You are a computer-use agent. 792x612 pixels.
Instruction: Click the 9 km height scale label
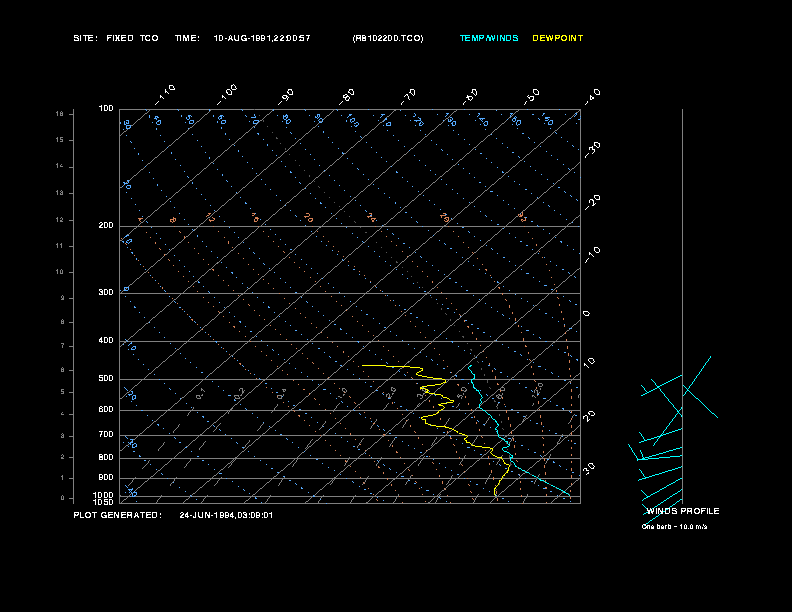click(x=63, y=298)
